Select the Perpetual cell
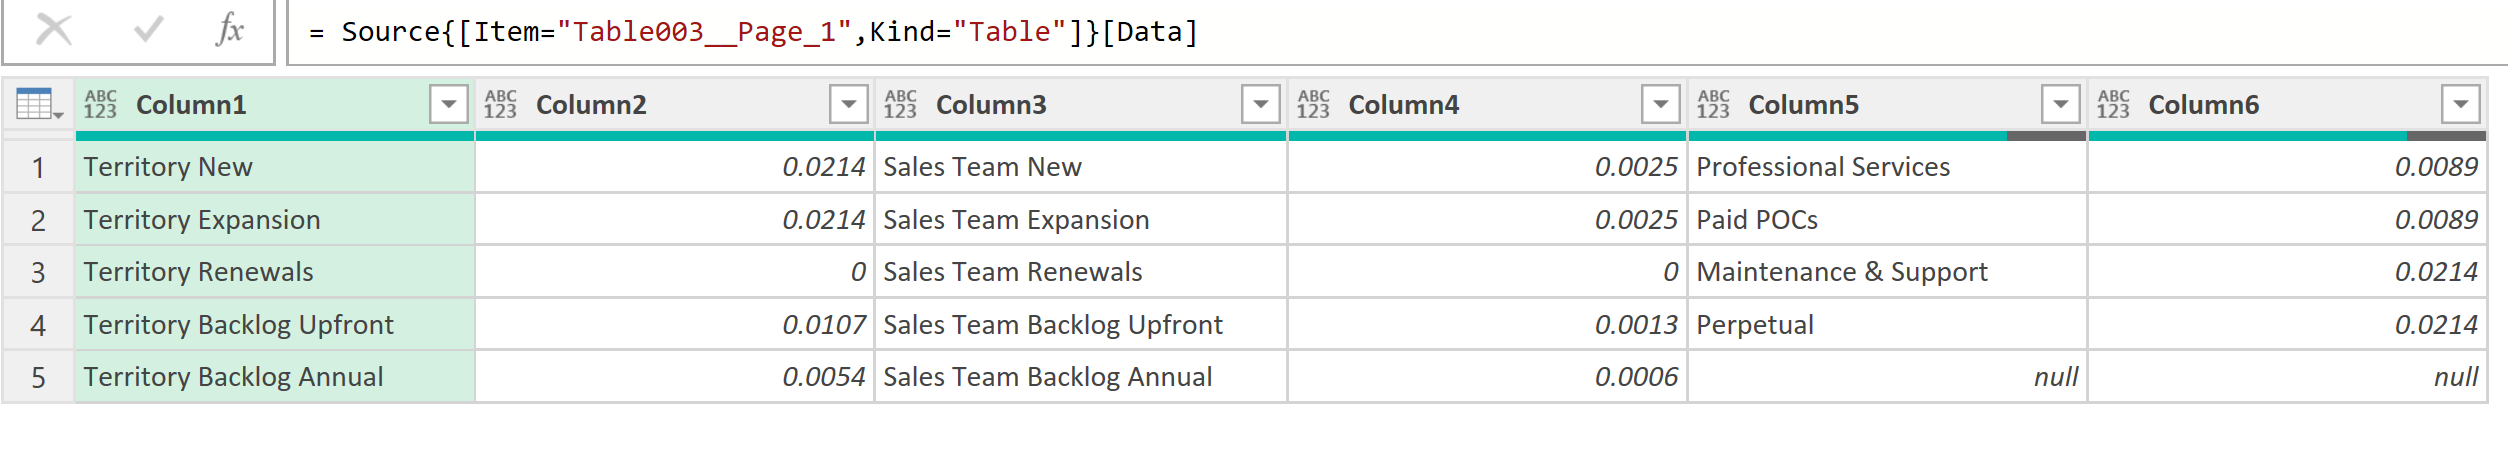This screenshot has height=476, width=2508. point(1888,325)
